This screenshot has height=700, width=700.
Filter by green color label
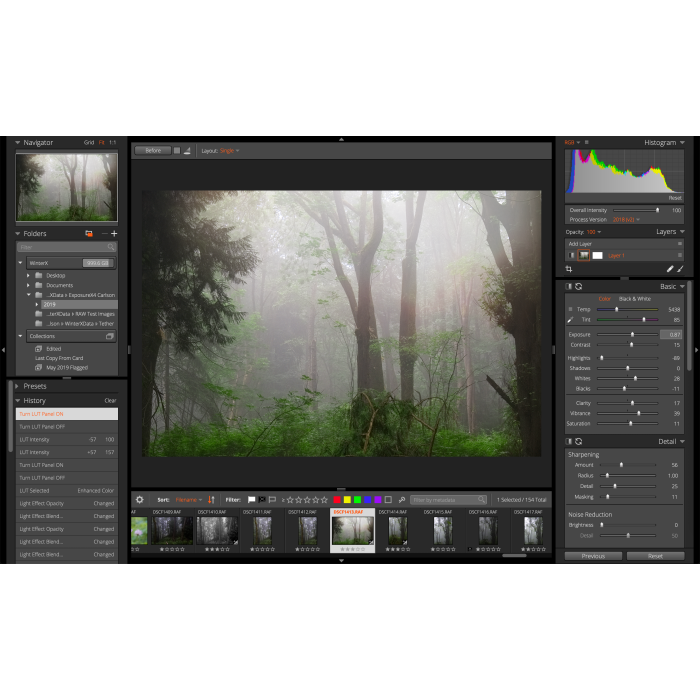(x=358, y=500)
